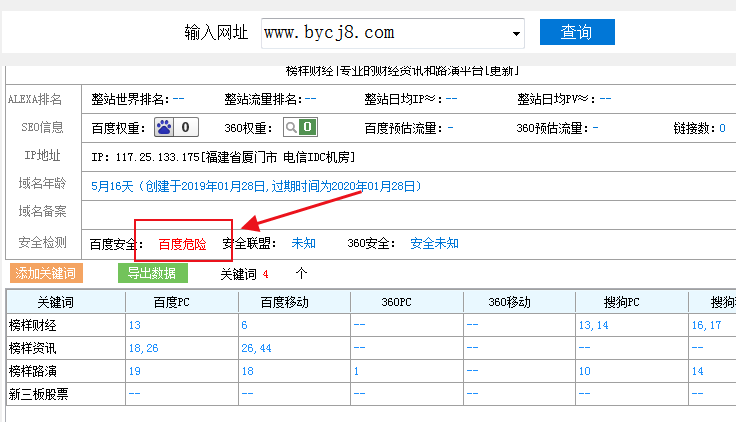The width and height of the screenshot is (736, 422).
Task: Click the 安全未知 360 security link
Action: (x=434, y=243)
